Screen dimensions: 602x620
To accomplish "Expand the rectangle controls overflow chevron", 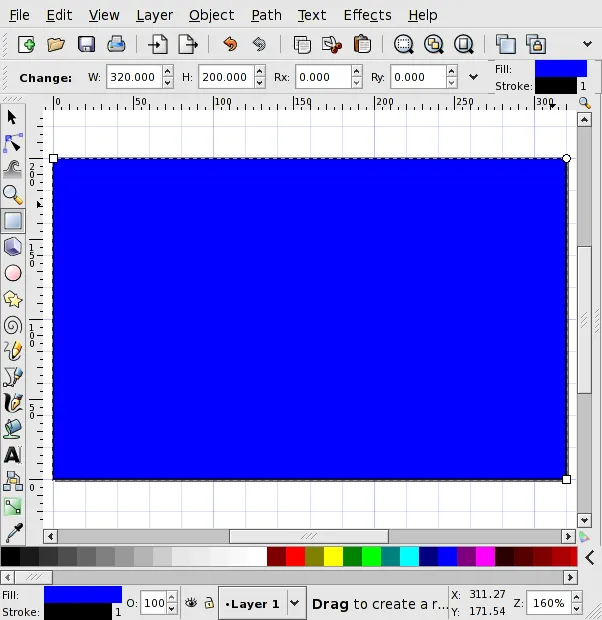I will tap(473, 77).
